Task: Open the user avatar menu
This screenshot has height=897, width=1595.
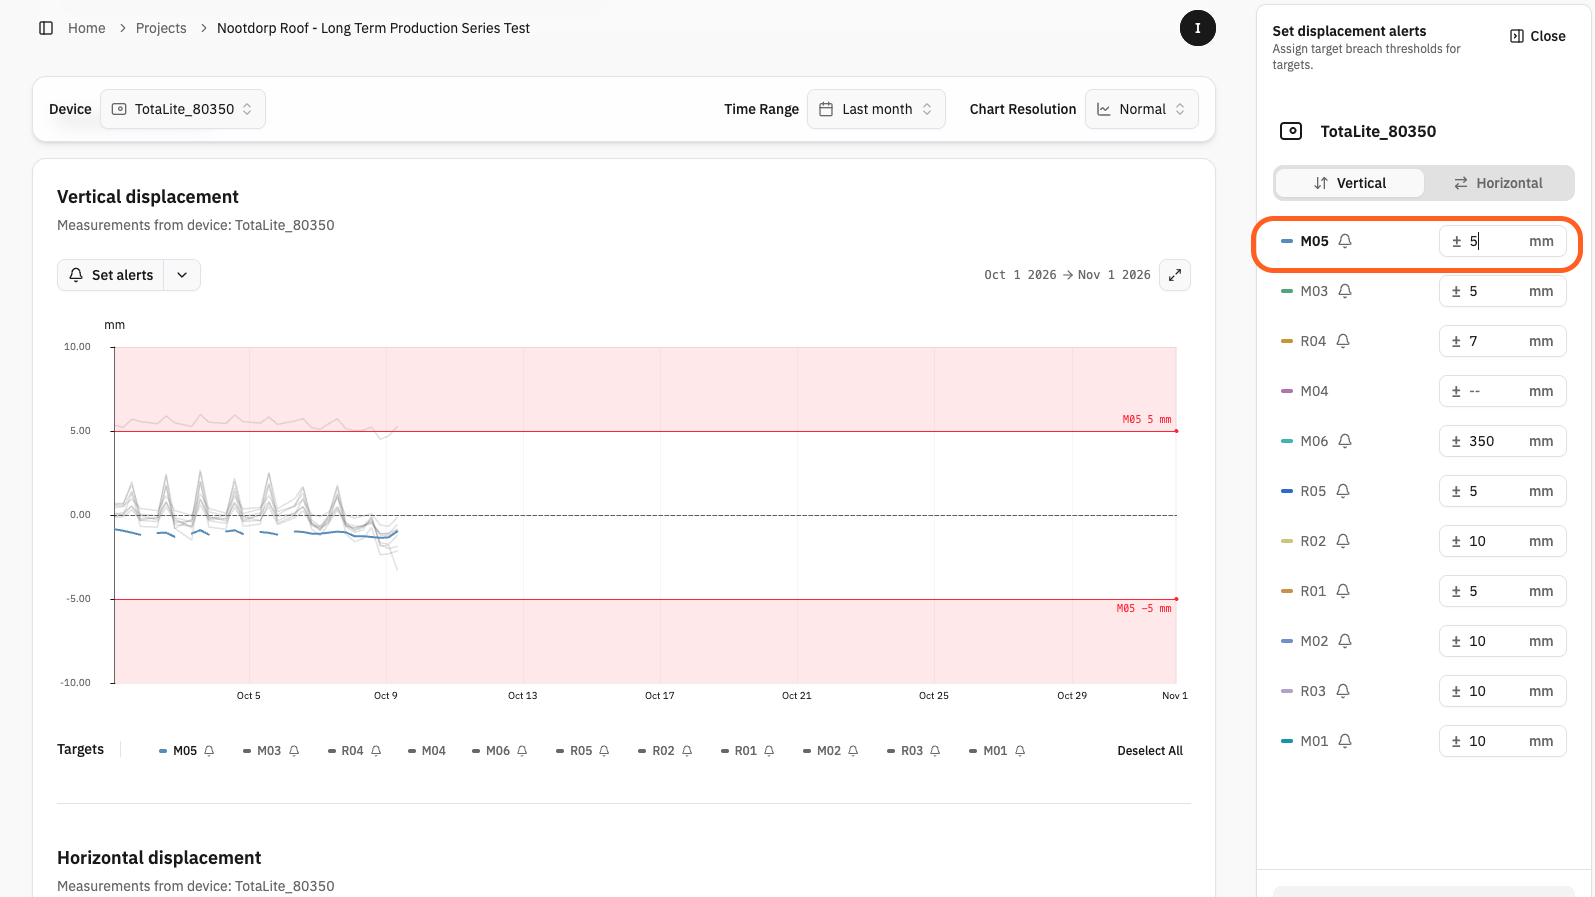Action: click(x=1197, y=28)
